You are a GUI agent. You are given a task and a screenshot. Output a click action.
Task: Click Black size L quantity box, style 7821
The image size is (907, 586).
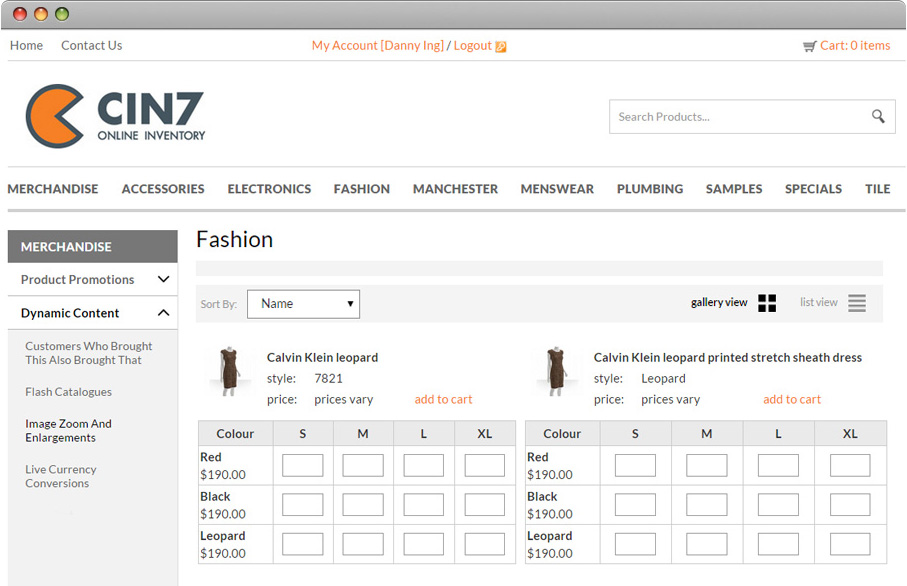pos(423,504)
